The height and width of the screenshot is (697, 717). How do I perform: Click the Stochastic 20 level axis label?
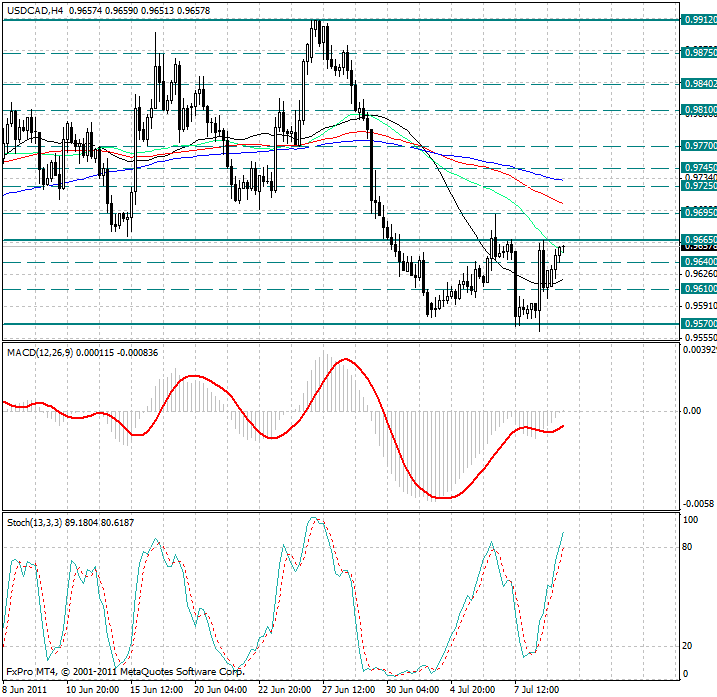[689, 645]
